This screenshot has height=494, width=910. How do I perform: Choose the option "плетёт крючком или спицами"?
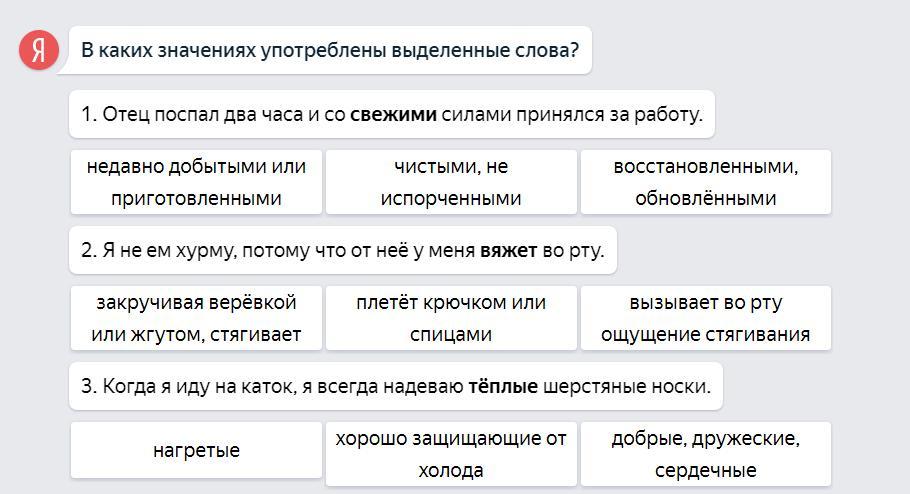click(451, 318)
